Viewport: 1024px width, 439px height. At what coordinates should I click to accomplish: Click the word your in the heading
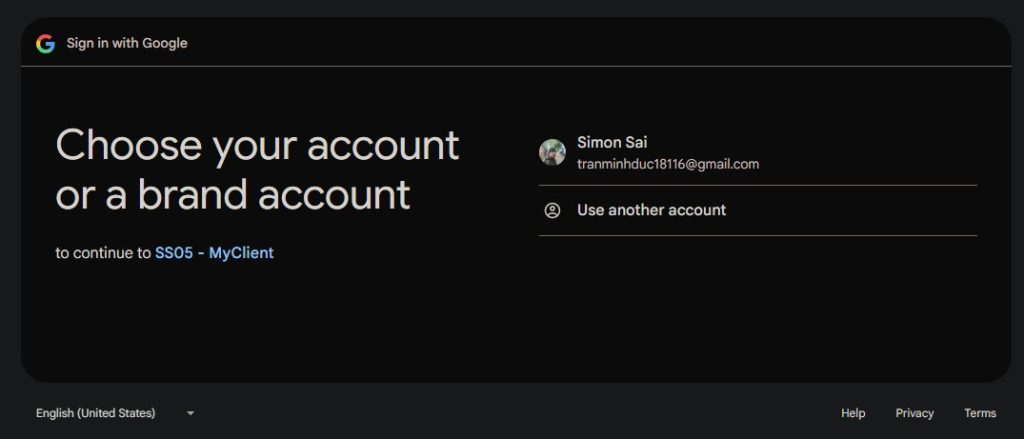254,146
